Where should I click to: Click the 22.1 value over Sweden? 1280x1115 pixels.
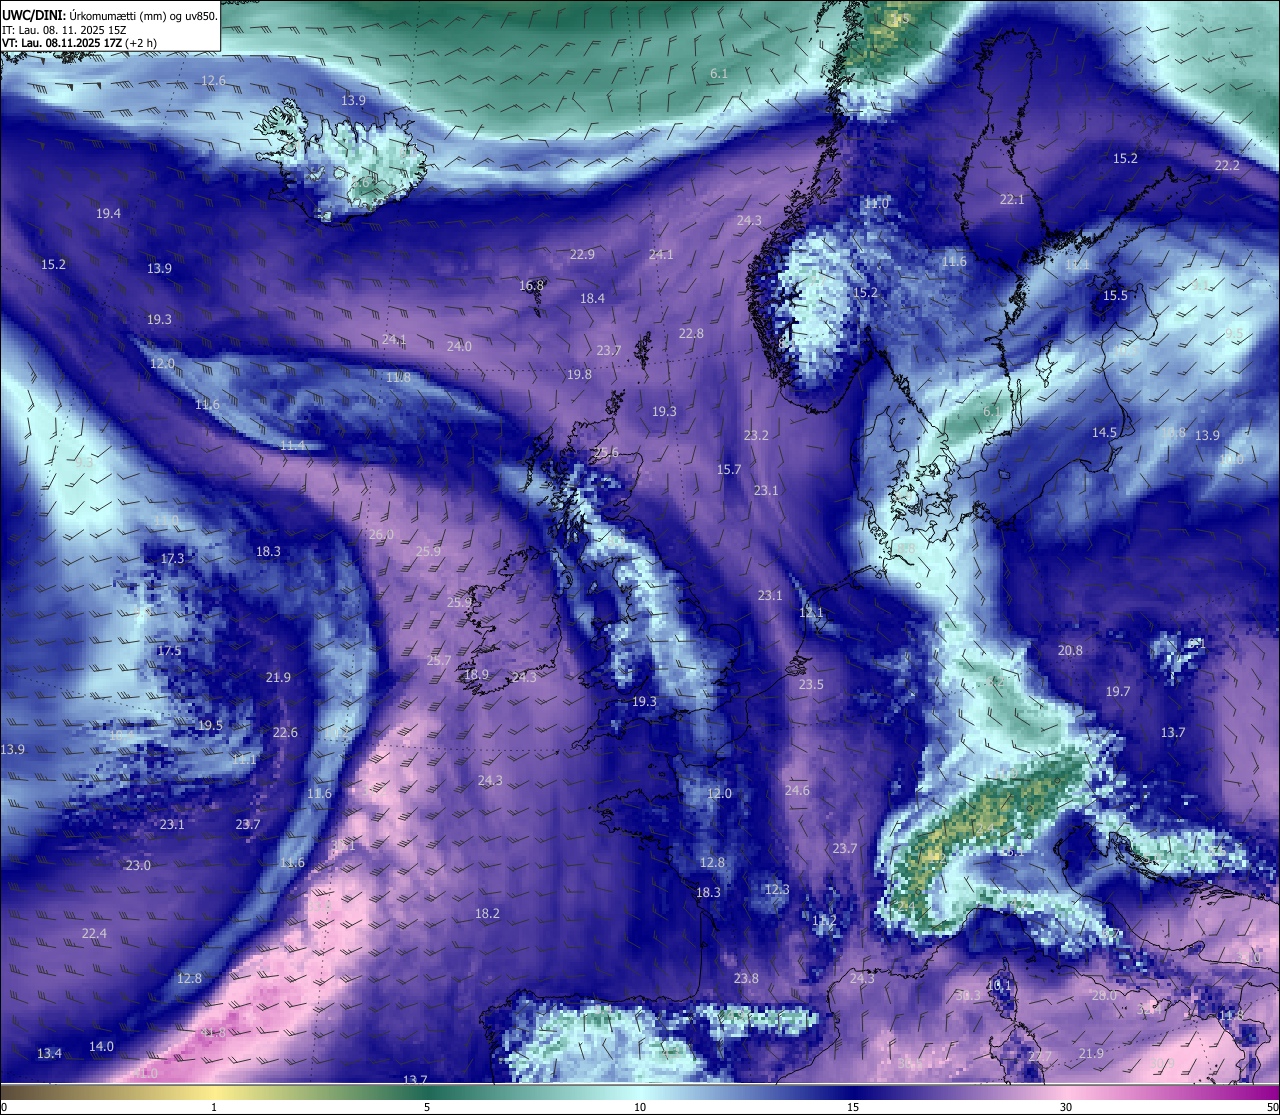tap(1012, 199)
